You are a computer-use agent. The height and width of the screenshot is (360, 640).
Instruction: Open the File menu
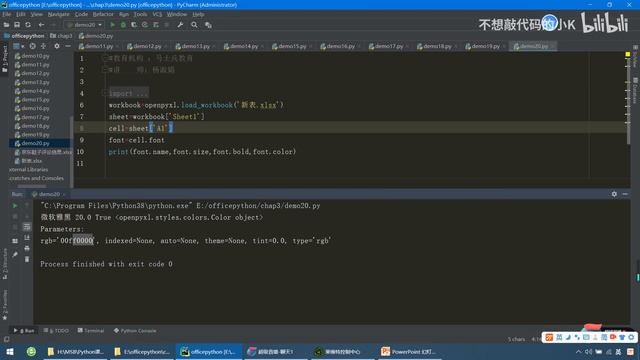coord(7,14)
